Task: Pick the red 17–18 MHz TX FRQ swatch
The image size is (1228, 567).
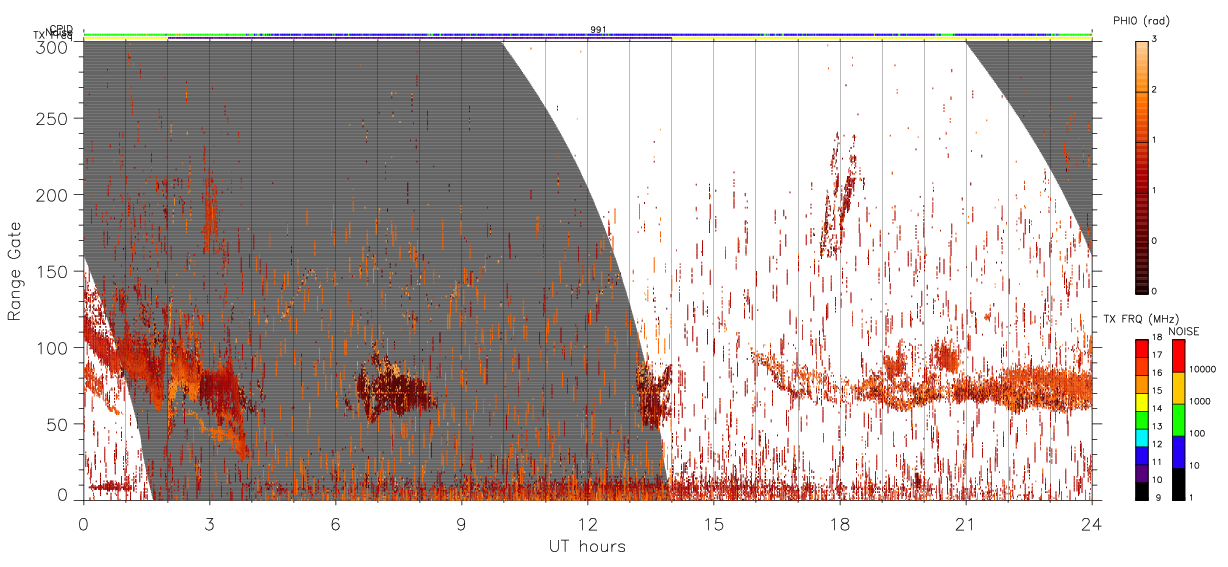Action: (x=1141, y=348)
